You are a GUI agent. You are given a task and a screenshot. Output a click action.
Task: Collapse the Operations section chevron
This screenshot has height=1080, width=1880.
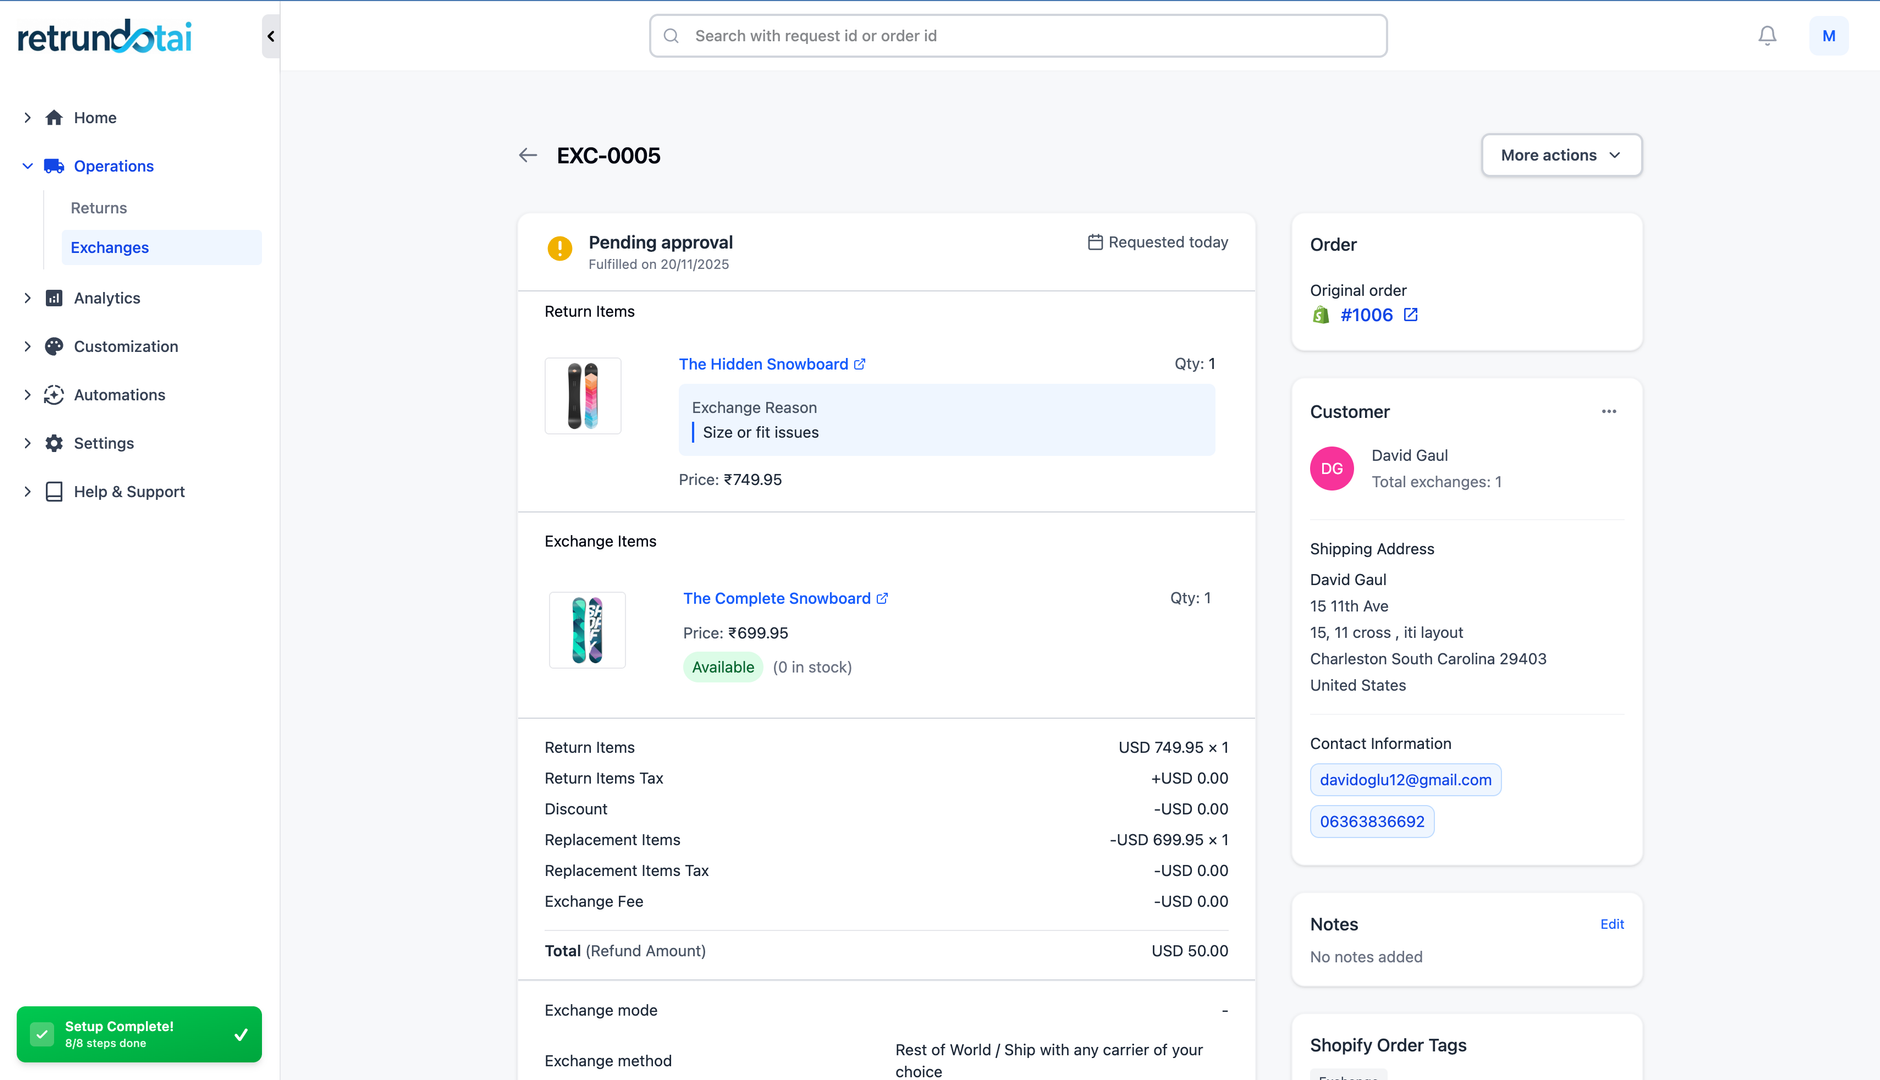point(27,166)
